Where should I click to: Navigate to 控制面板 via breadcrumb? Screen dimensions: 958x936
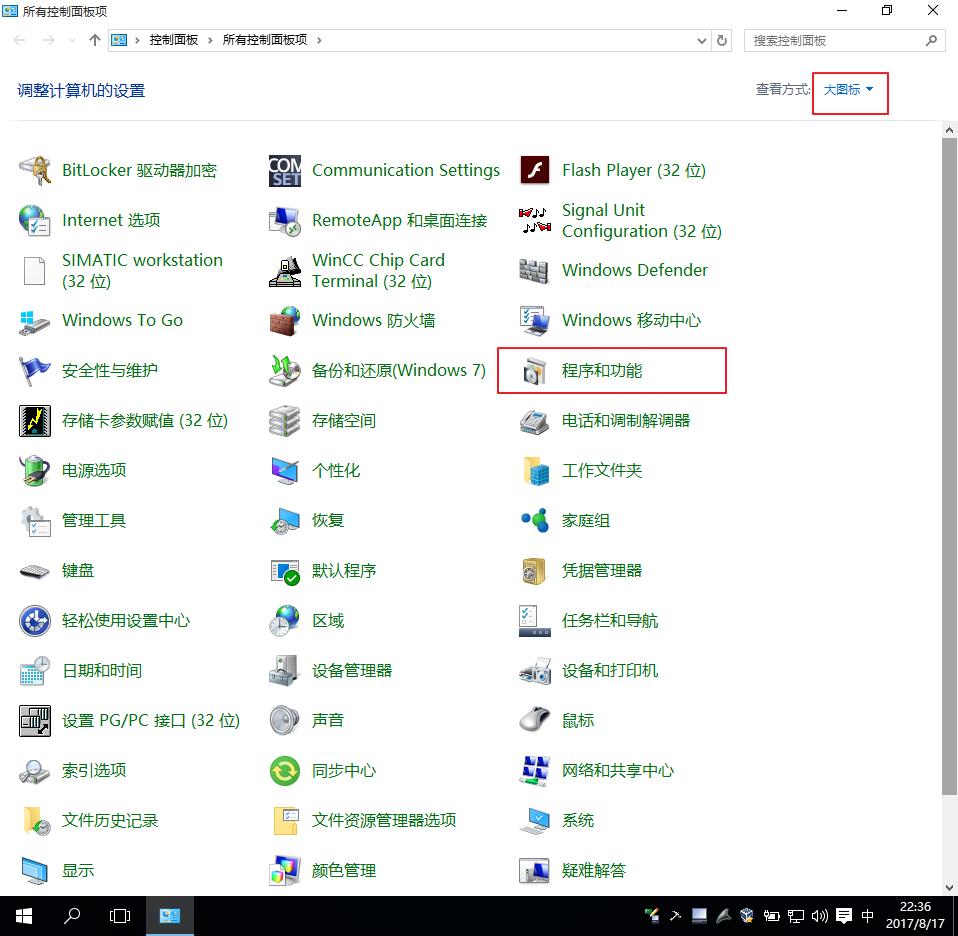point(176,40)
